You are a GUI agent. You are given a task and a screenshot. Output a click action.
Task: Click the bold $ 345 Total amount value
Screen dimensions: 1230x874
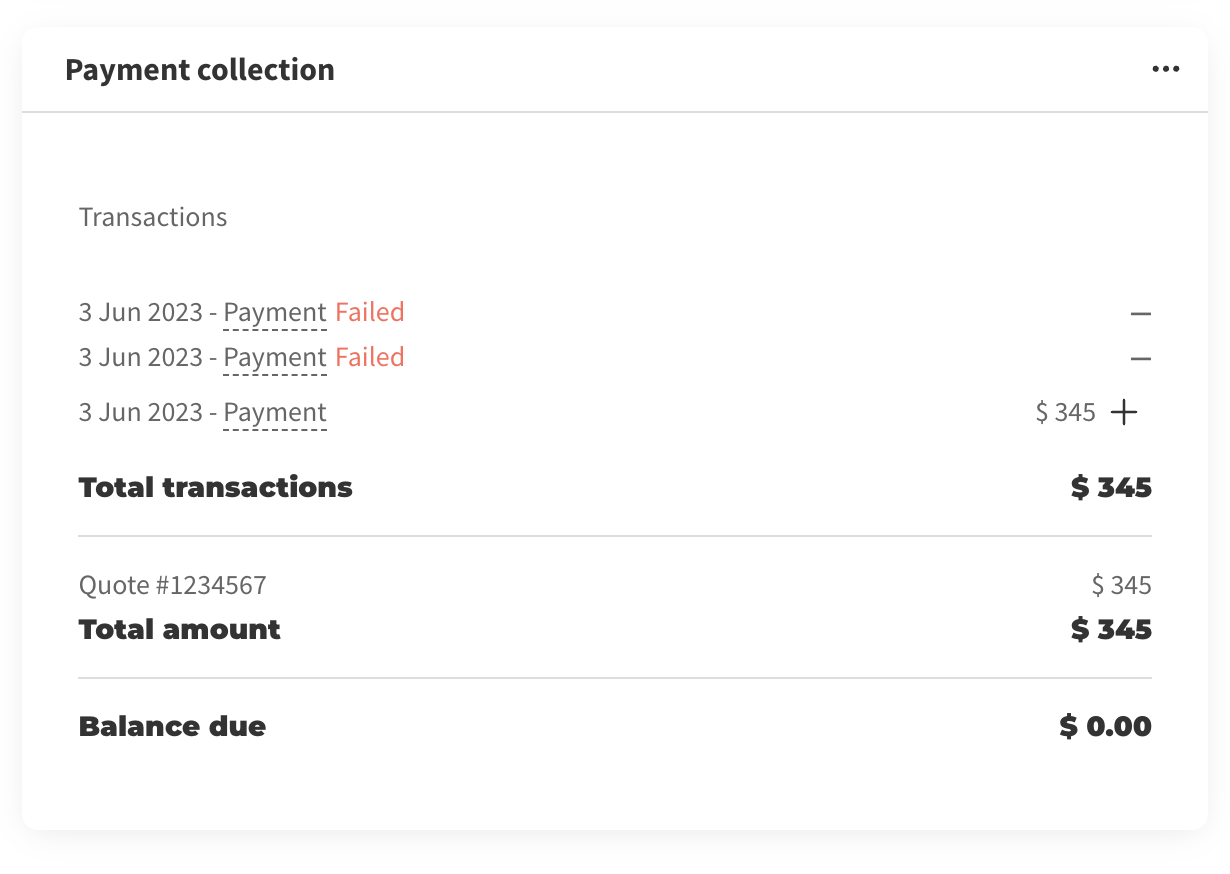[x=1111, y=630]
